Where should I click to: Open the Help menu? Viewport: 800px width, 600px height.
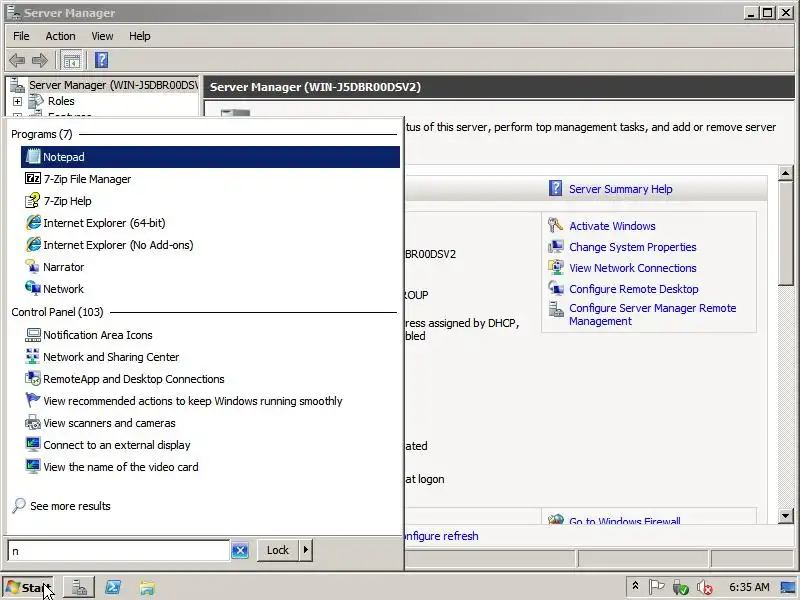(139, 36)
